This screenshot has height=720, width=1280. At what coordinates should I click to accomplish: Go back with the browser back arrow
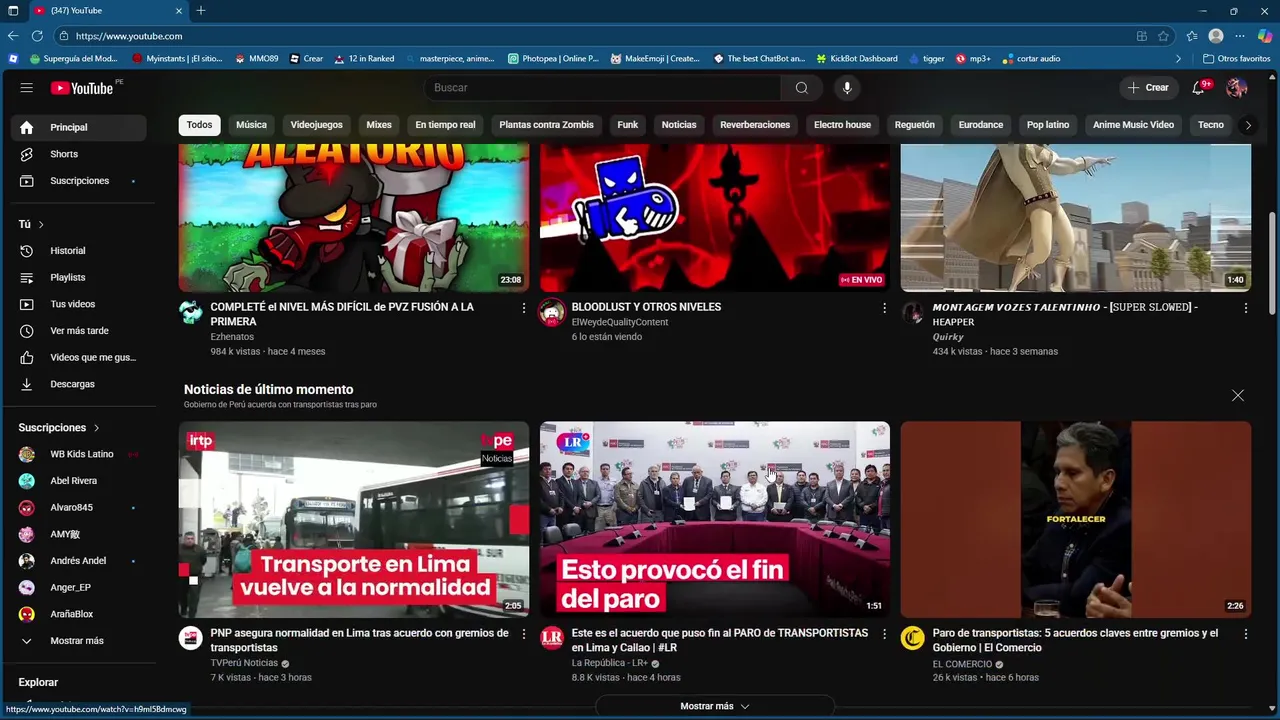point(13,36)
